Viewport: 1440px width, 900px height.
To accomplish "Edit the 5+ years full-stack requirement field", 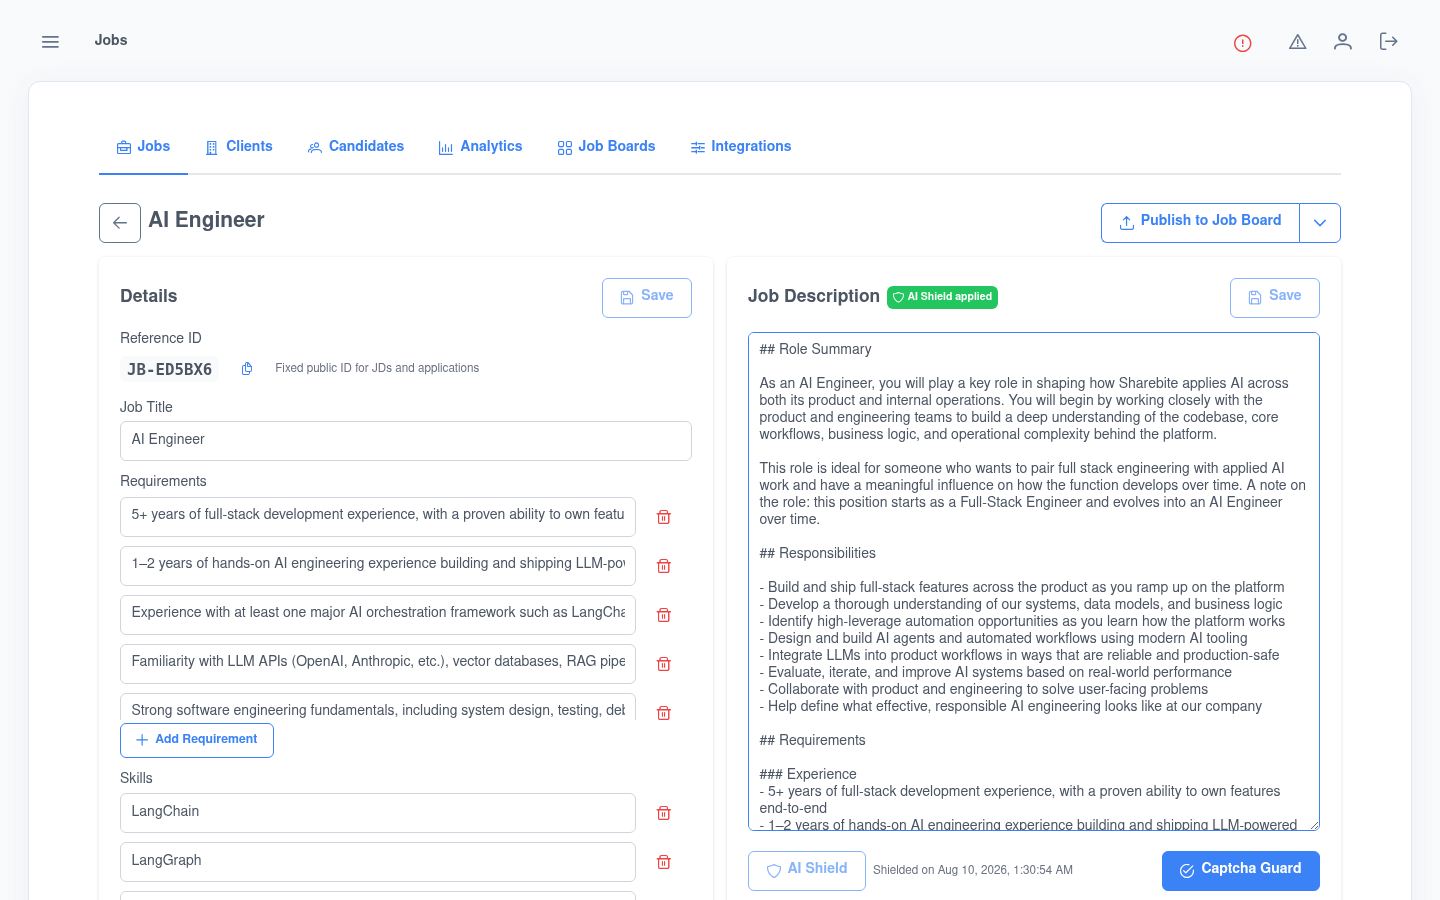I will (378, 517).
